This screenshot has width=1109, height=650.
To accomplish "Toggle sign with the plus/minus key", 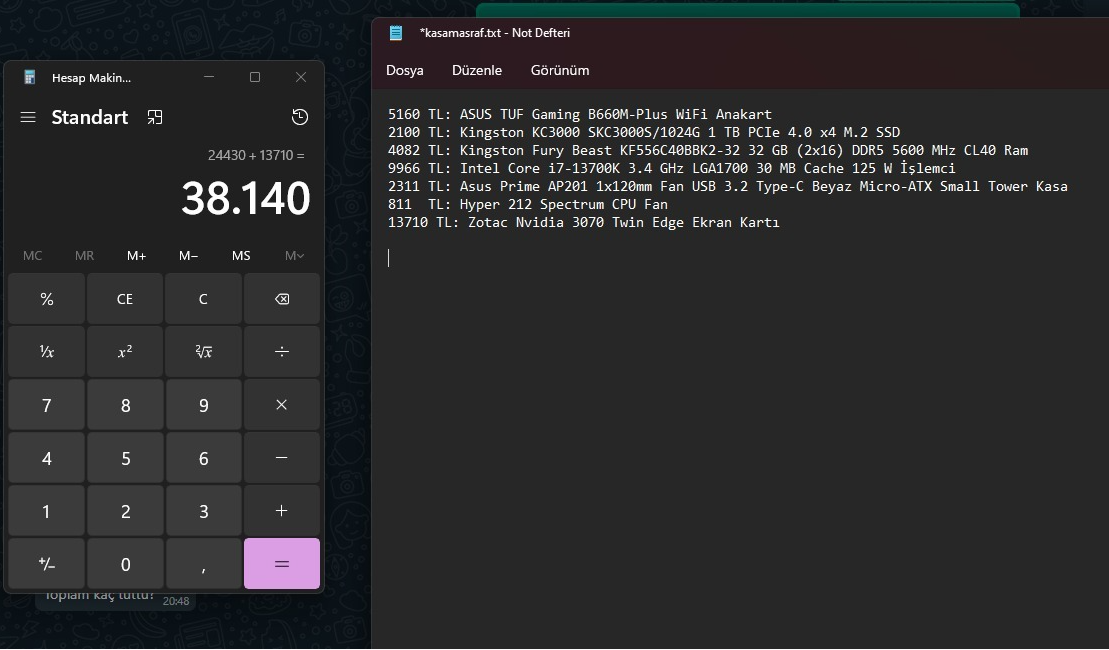I will point(47,564).
